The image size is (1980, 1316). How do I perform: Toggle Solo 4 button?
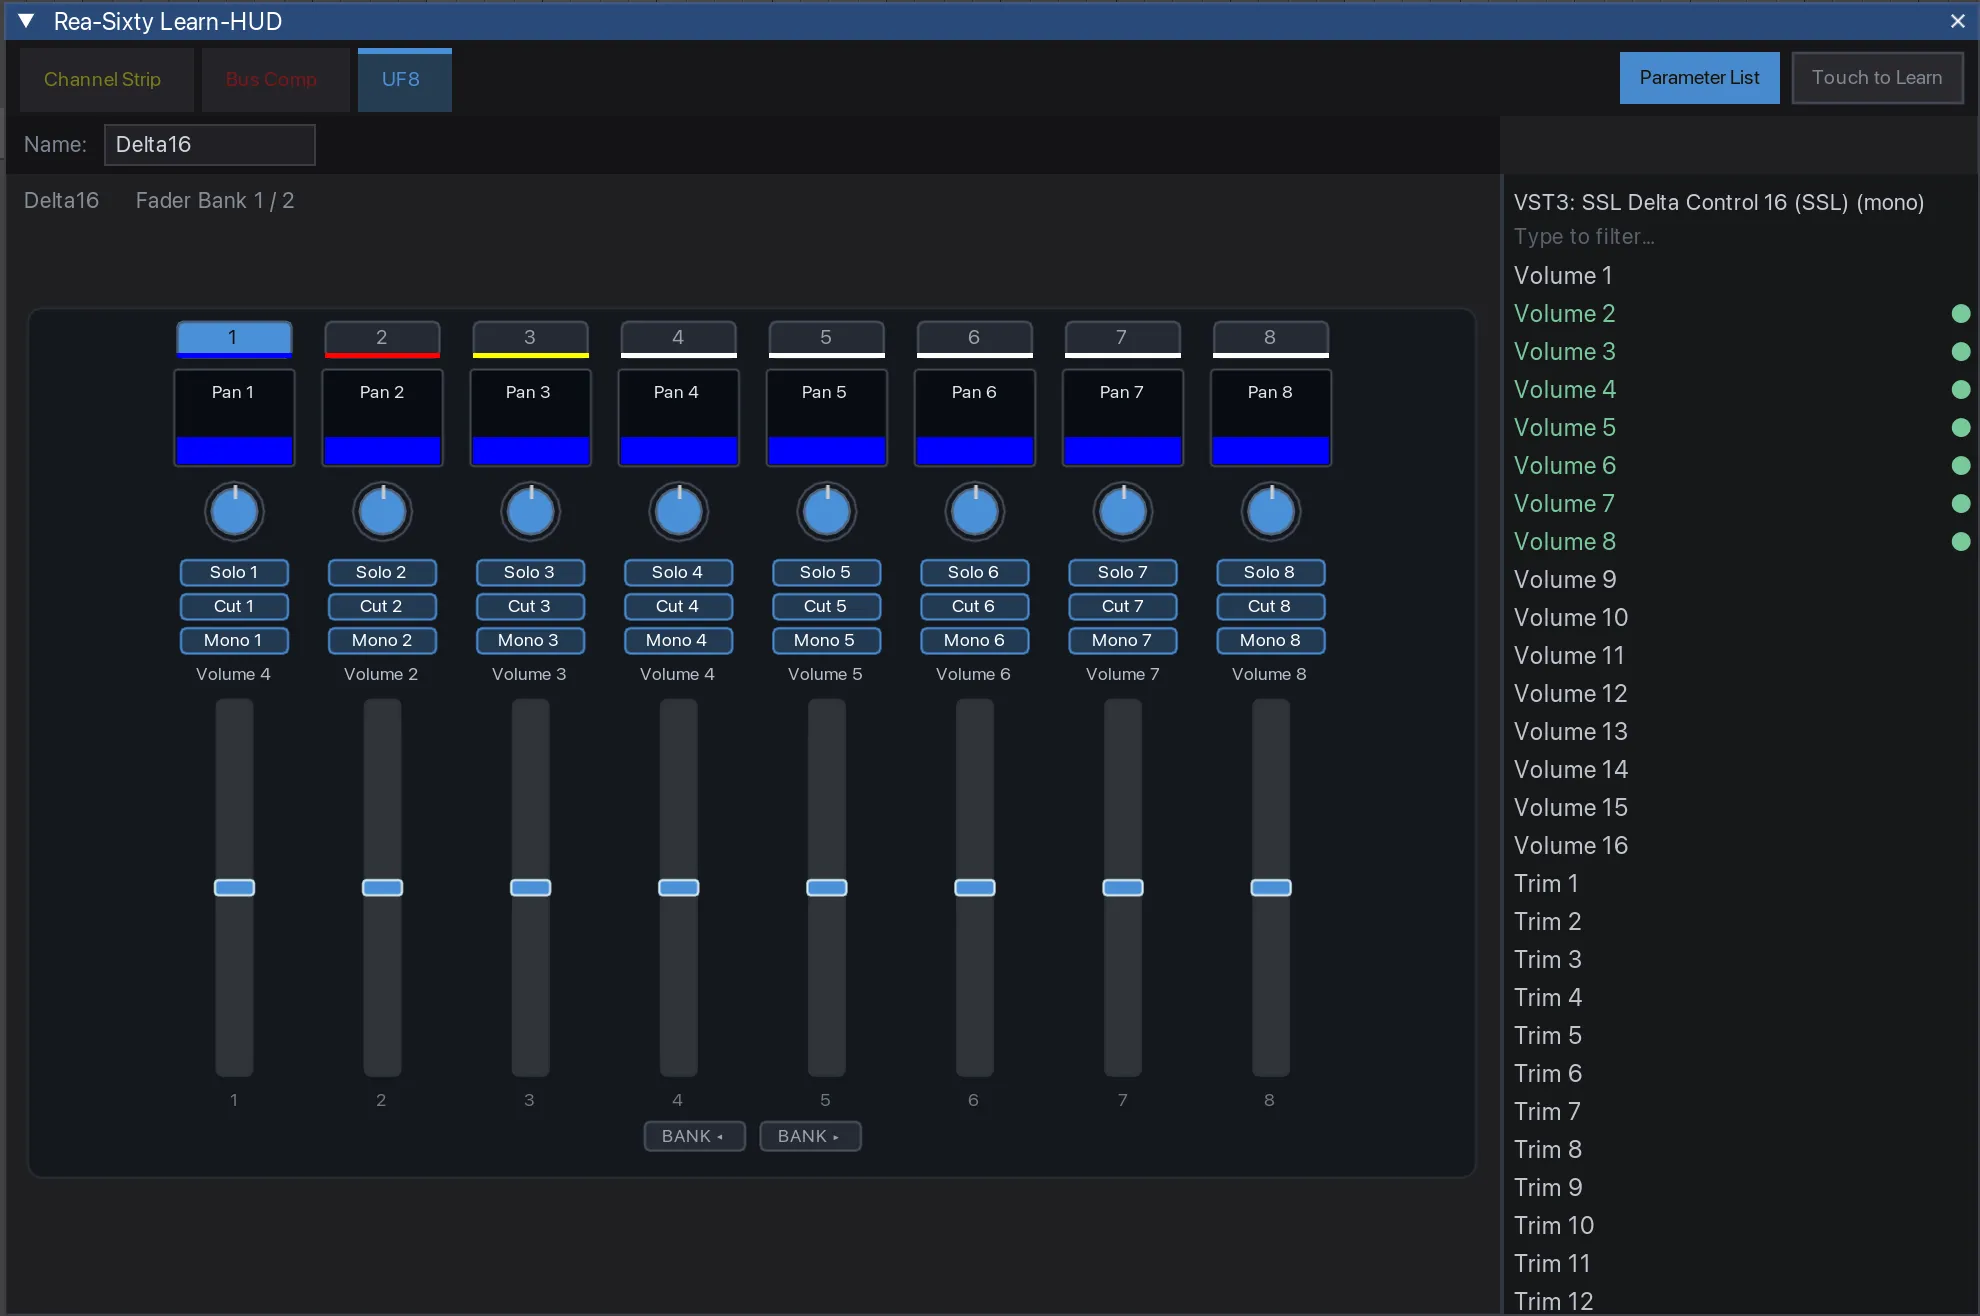tap(678, 572)
